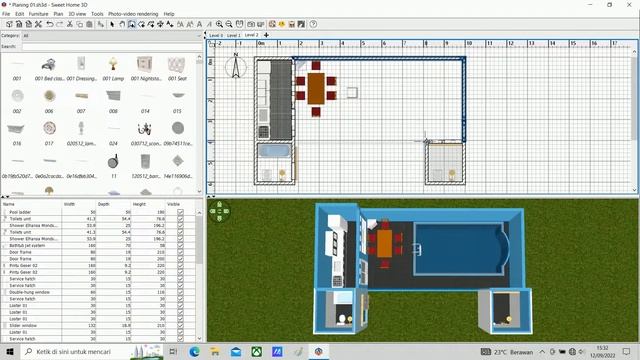Viewport: 640px width, 360px height.
Task: Activate the Create rooms tool
Action: pyautogui.click(x=141, y=24)
